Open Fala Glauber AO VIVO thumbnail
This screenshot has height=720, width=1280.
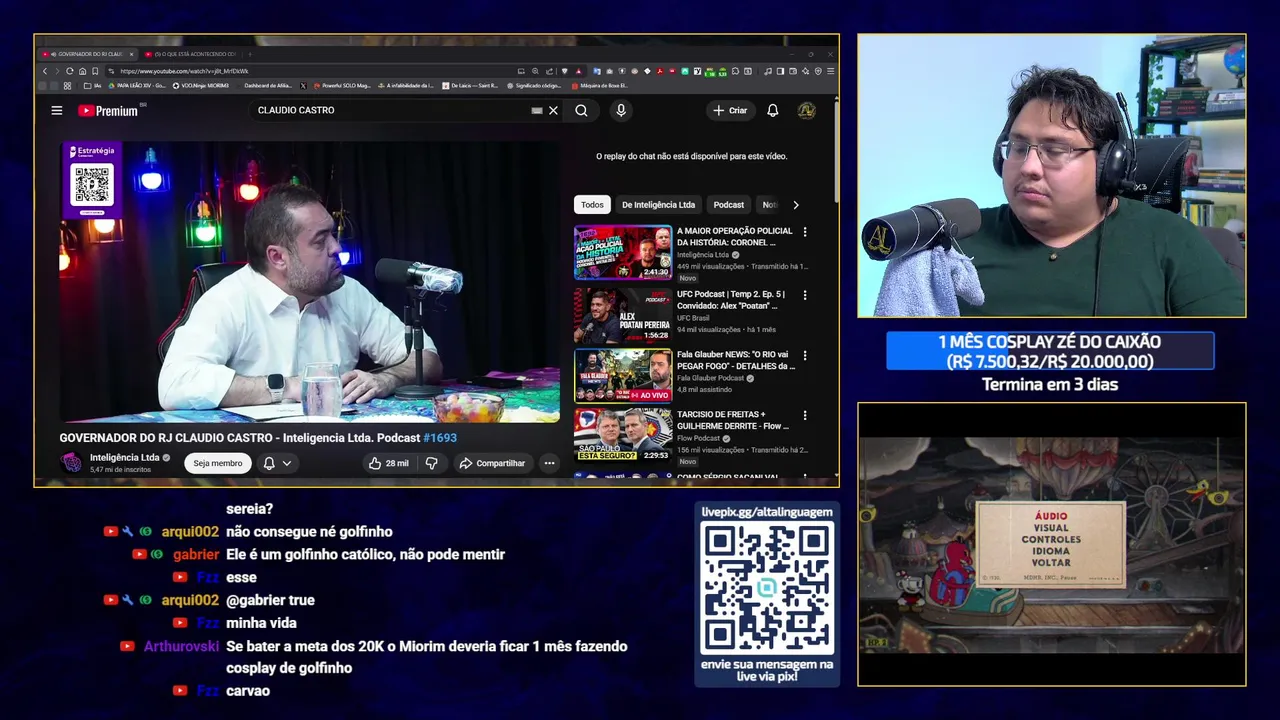623,375
